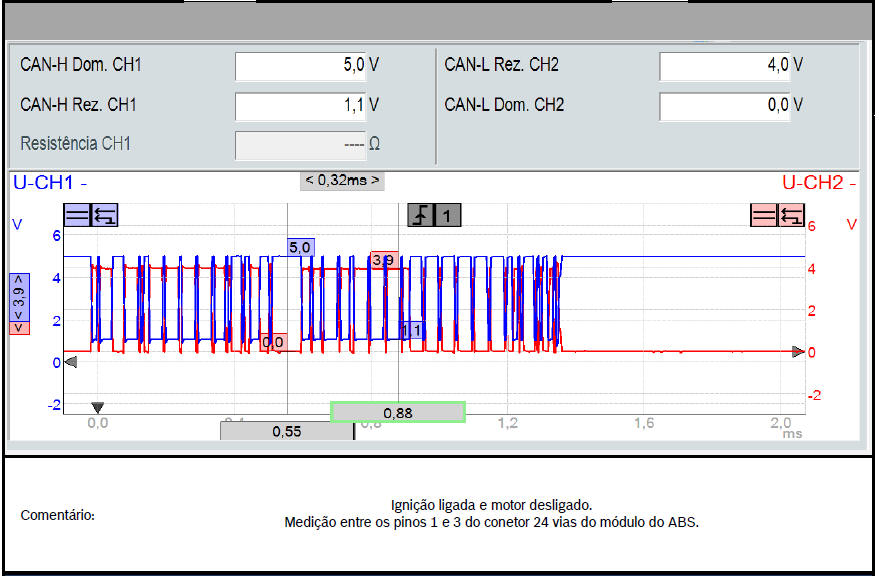This screenshot has width=879, height=576.
Task: Select the trigger channel 1 box
Action: click(448, 214)
